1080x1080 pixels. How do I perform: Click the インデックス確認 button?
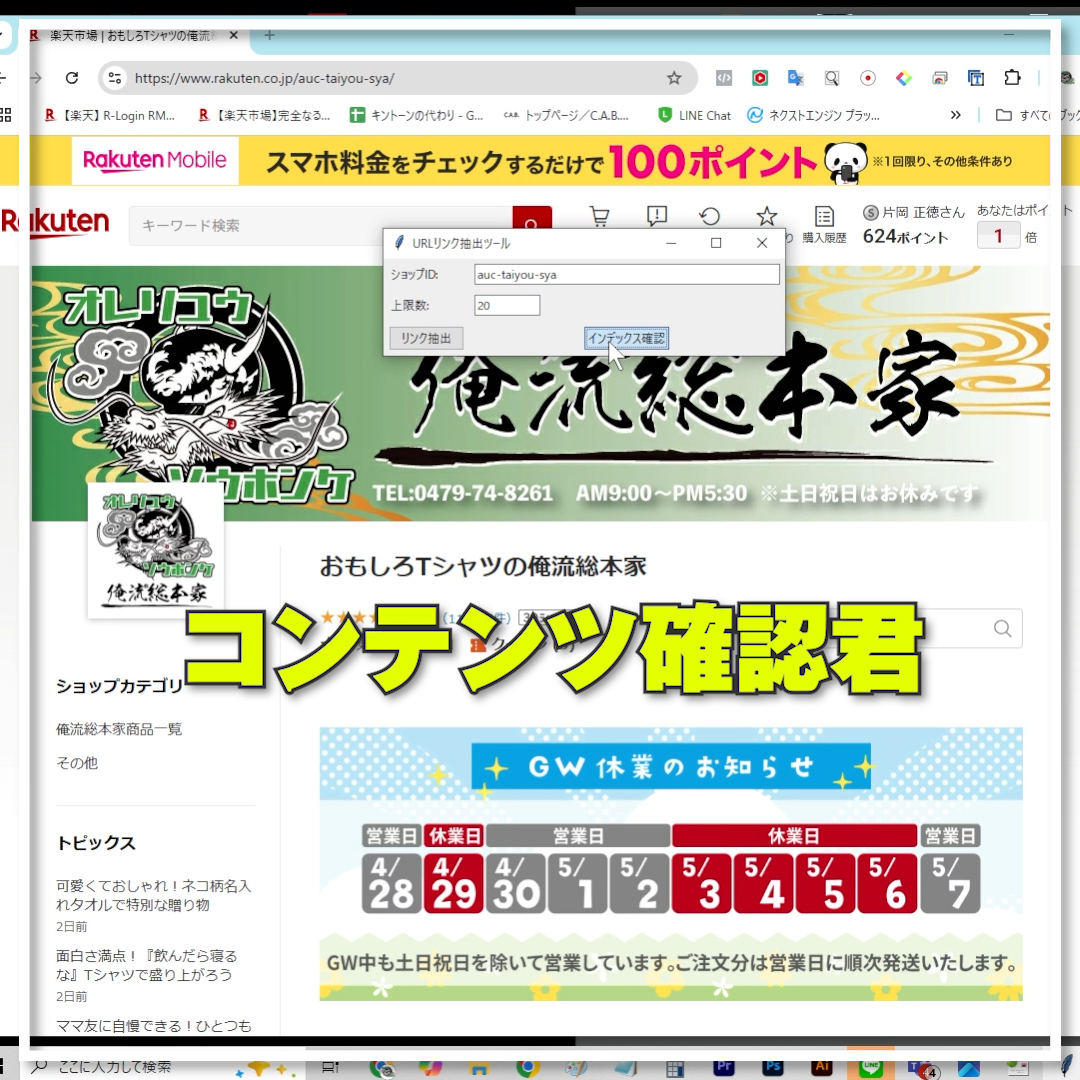coord(626,338)
